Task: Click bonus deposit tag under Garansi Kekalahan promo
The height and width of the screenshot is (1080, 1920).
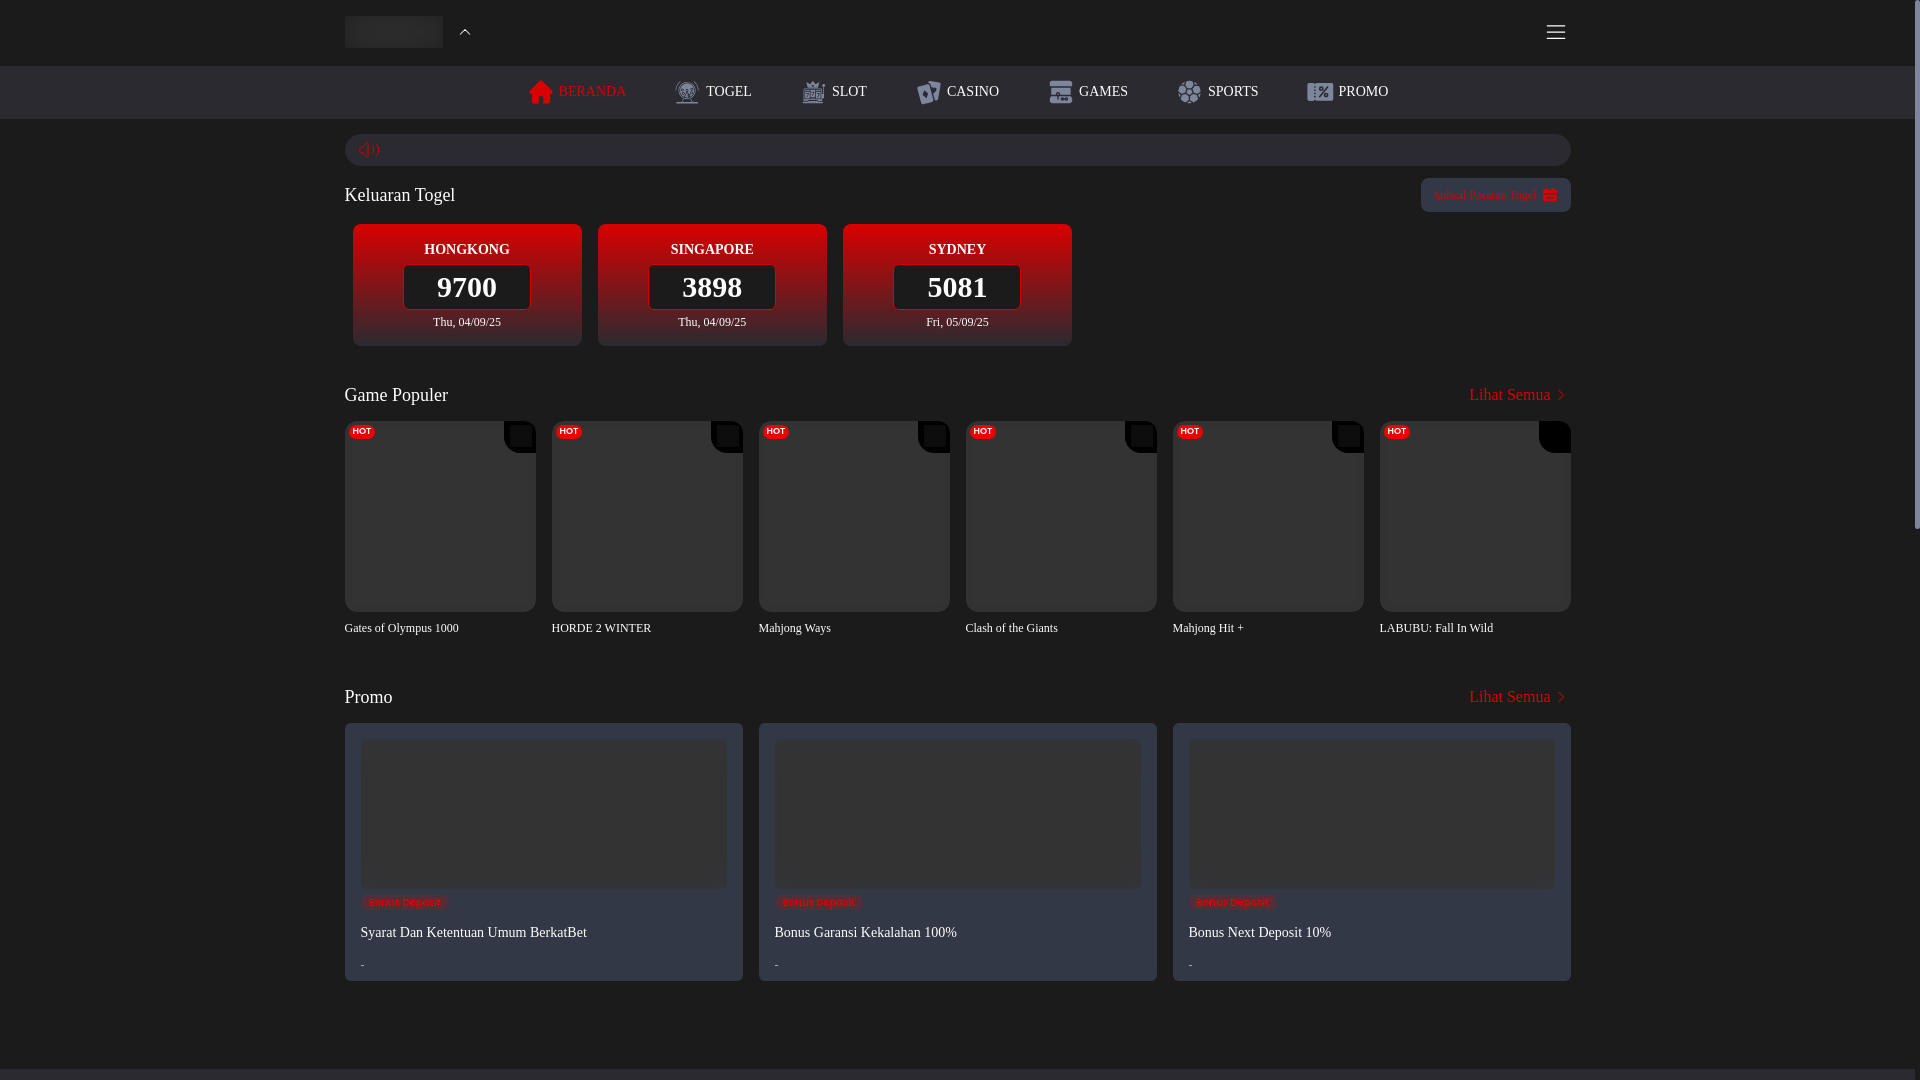Action: [x=819, y=902]
